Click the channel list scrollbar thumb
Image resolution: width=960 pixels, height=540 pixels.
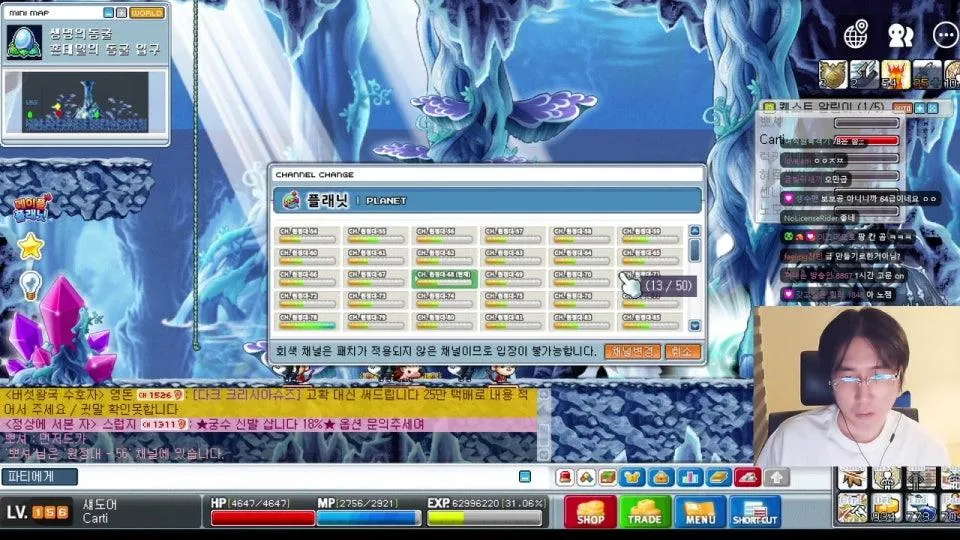coord(694,250)
